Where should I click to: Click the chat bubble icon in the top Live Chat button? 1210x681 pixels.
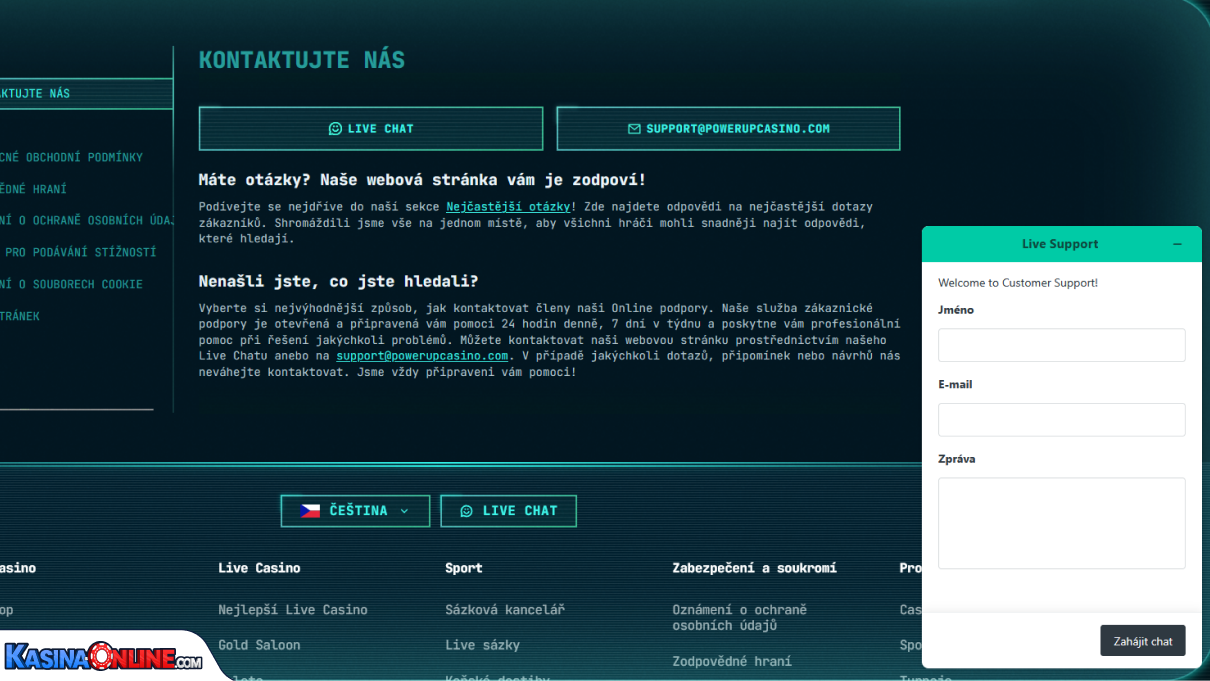(x=335, y=129)
